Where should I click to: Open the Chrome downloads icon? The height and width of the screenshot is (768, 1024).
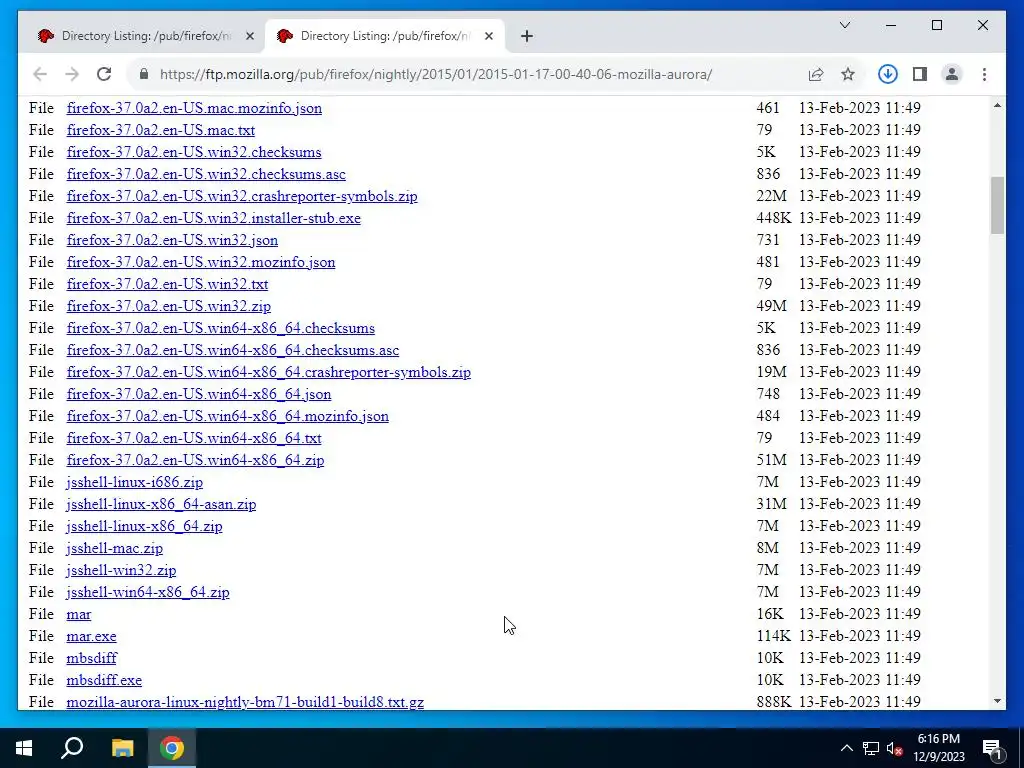(888, 74)
